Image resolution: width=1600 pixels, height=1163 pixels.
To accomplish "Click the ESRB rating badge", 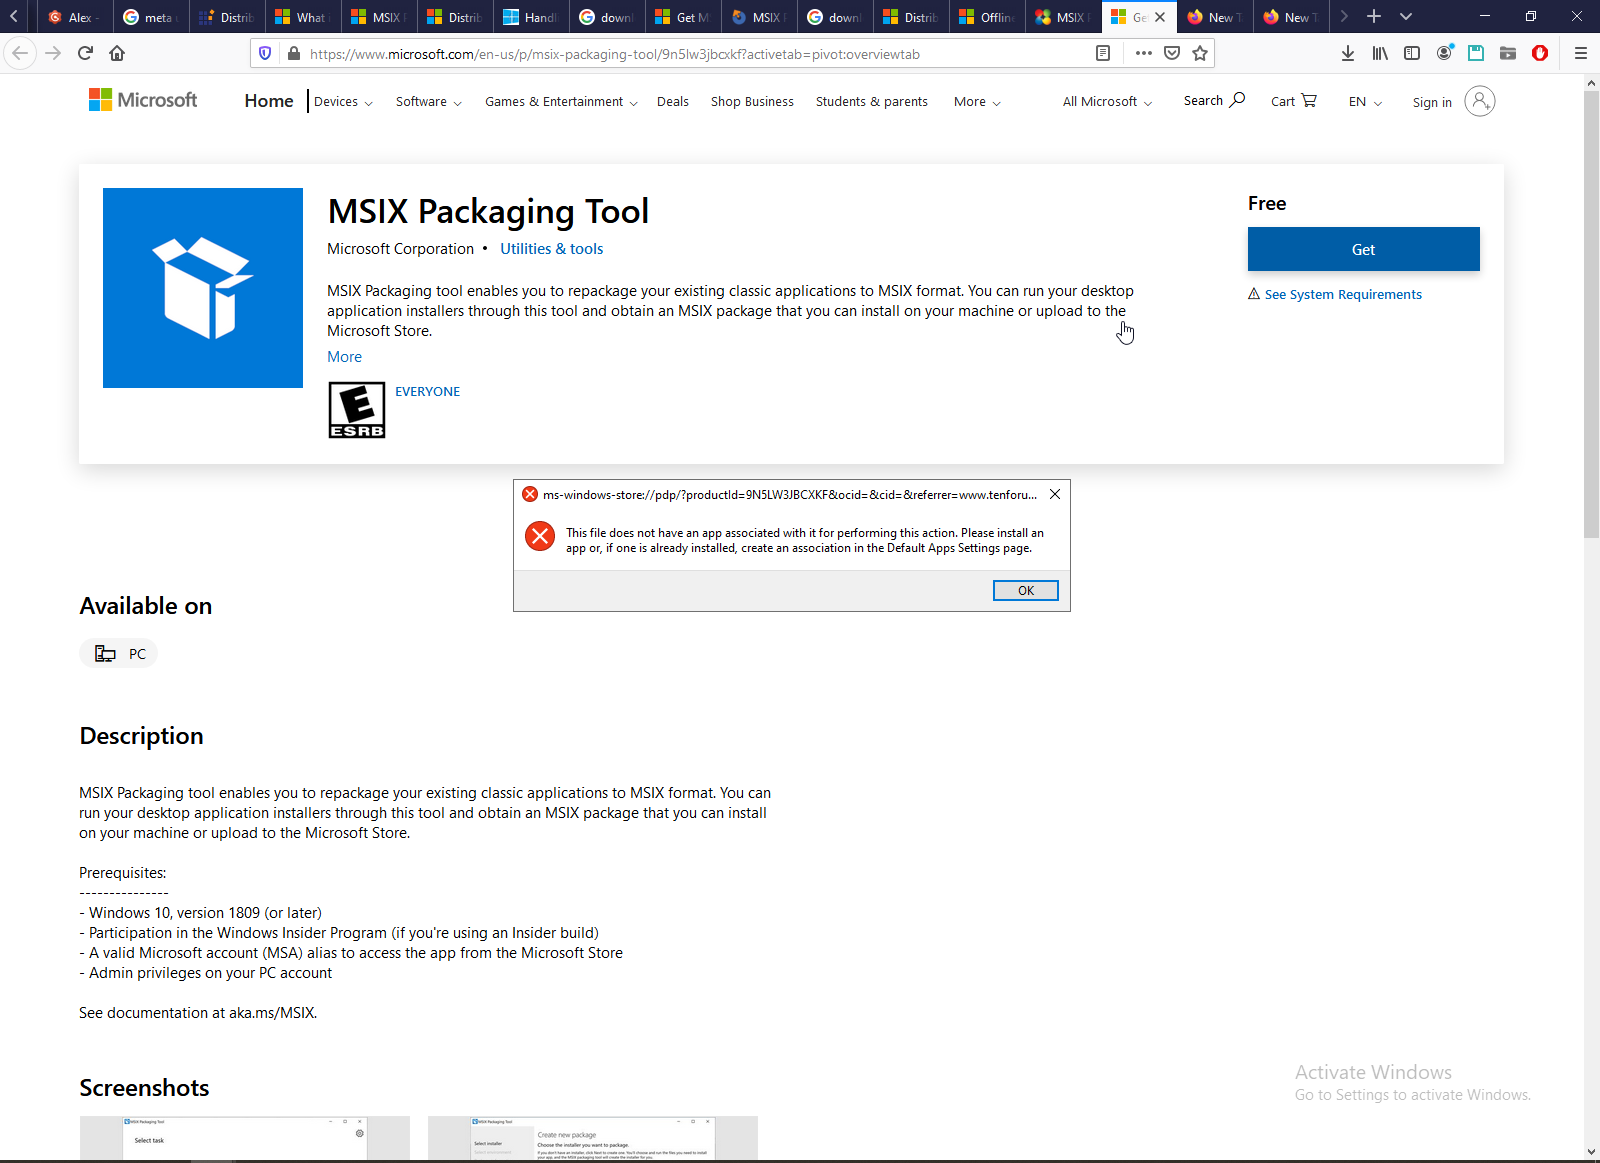I will tap(357, 410).
